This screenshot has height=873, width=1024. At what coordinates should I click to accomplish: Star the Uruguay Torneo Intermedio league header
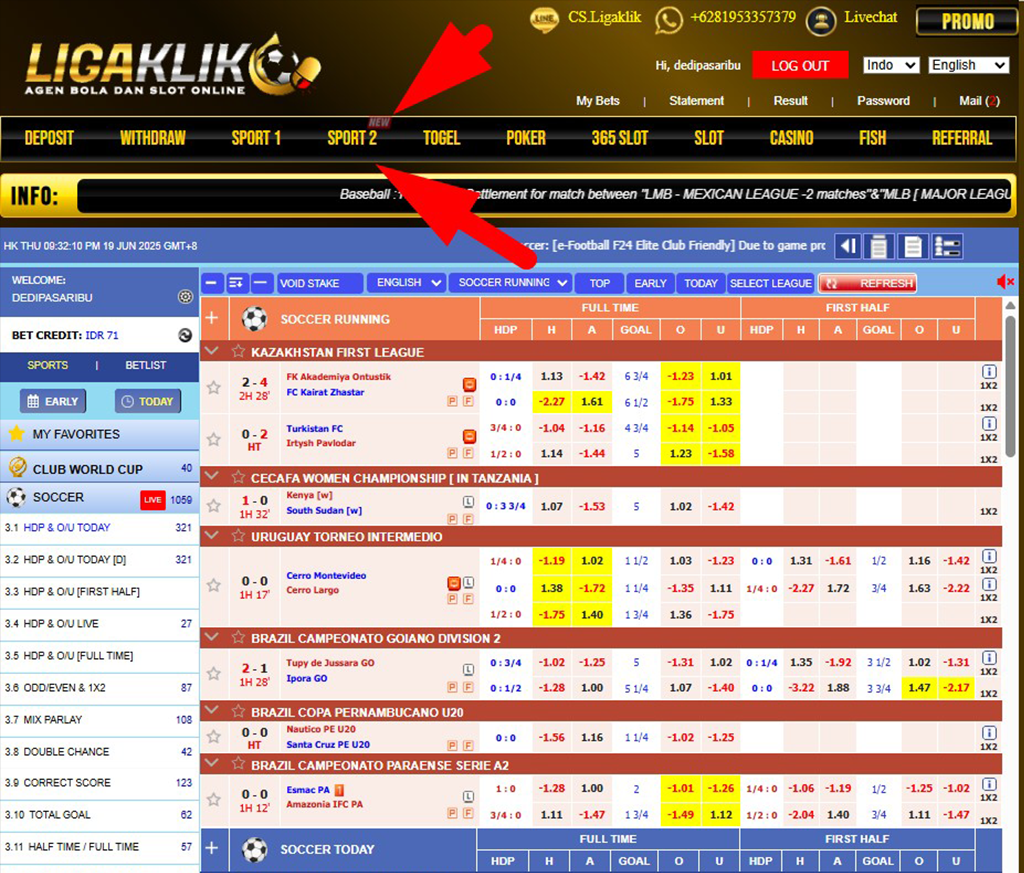pos(238,536)
